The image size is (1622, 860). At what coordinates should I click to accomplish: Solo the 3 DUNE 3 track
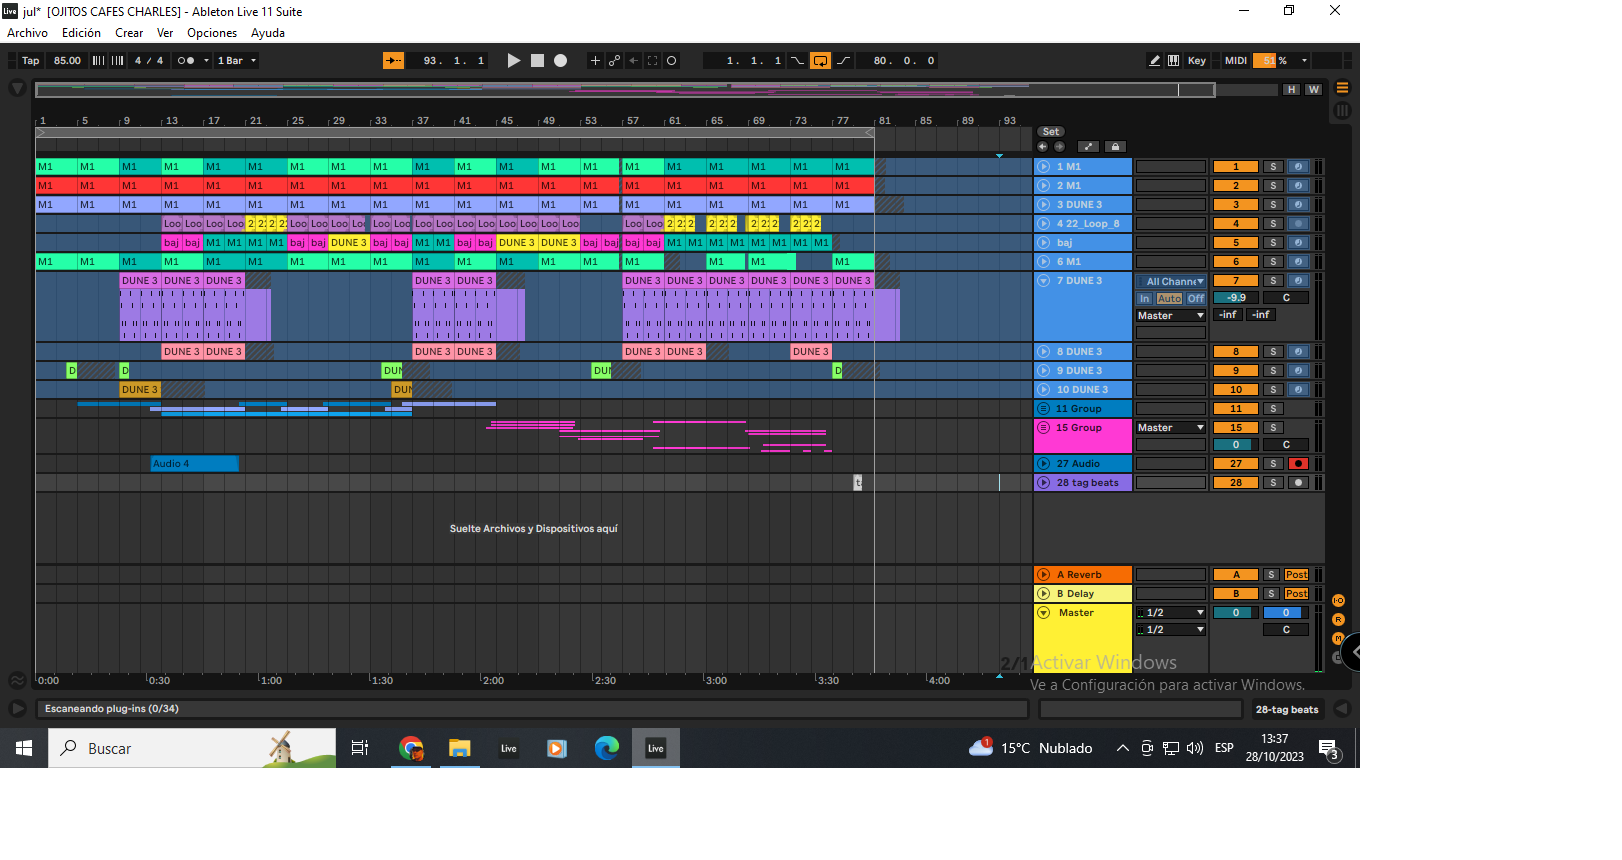(1273, 205)
